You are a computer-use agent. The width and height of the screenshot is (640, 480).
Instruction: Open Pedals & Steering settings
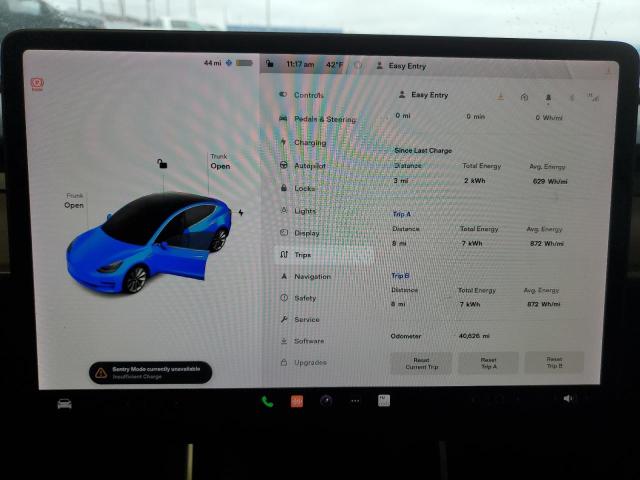coord(318,119)
